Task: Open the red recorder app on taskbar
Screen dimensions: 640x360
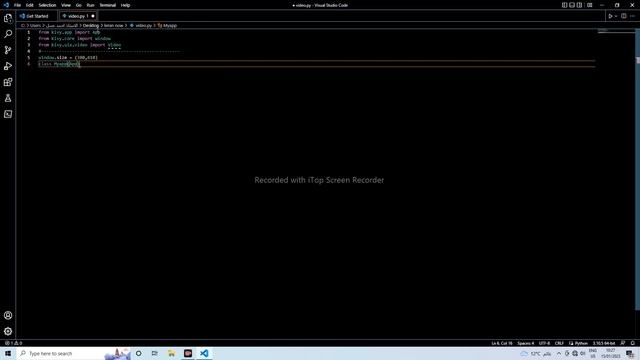Action: click(x=188, y=353)
